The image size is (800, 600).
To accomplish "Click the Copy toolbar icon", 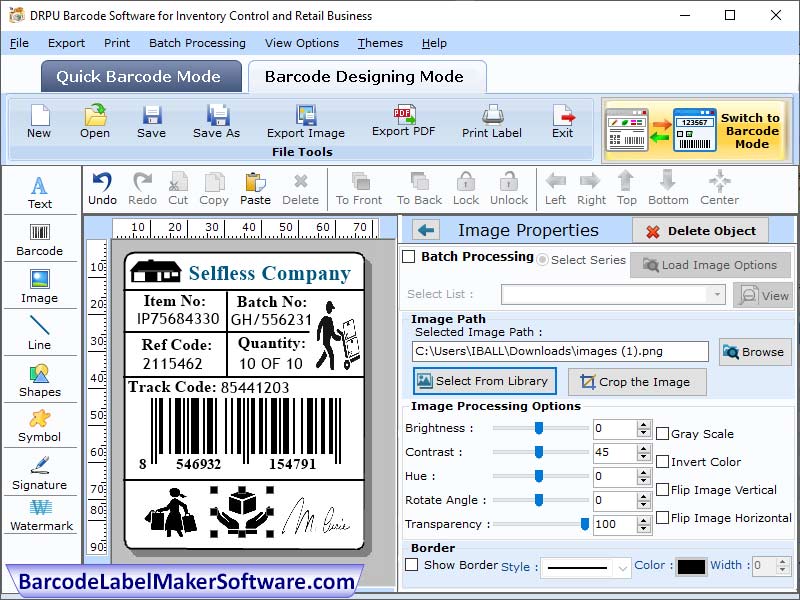I will [214, 189].
